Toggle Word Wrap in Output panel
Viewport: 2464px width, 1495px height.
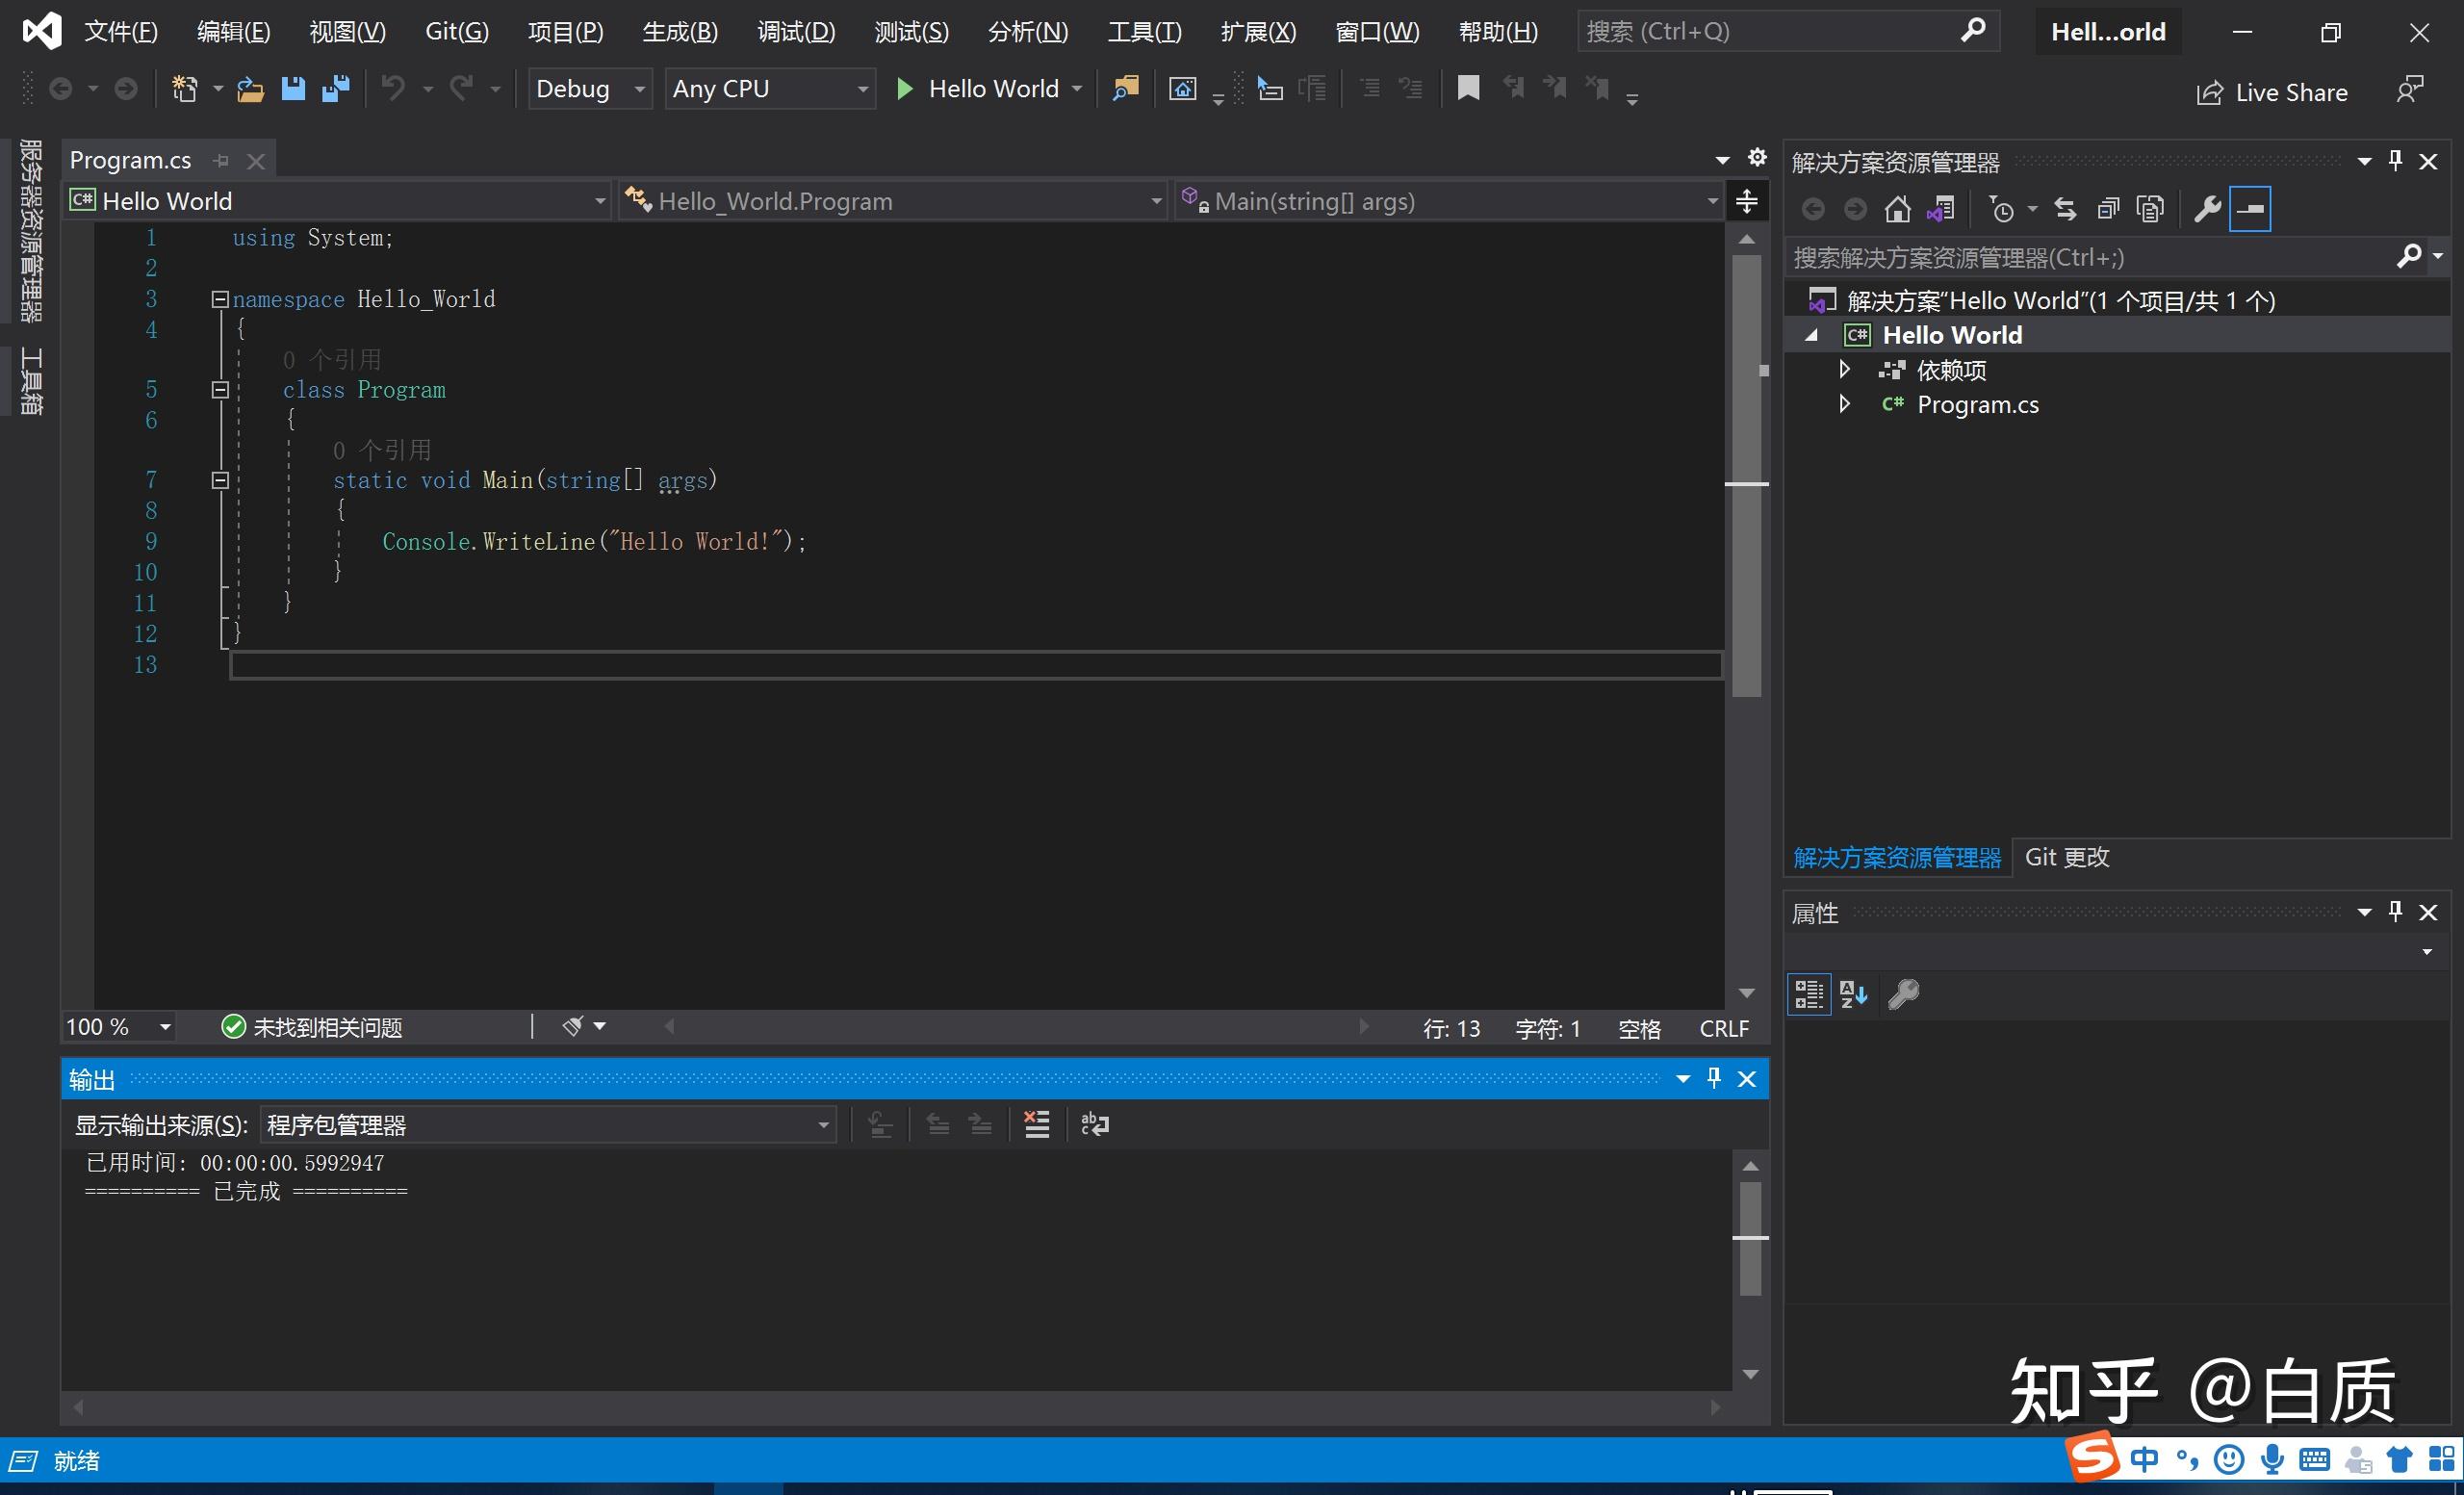tap(1095, 1124)
